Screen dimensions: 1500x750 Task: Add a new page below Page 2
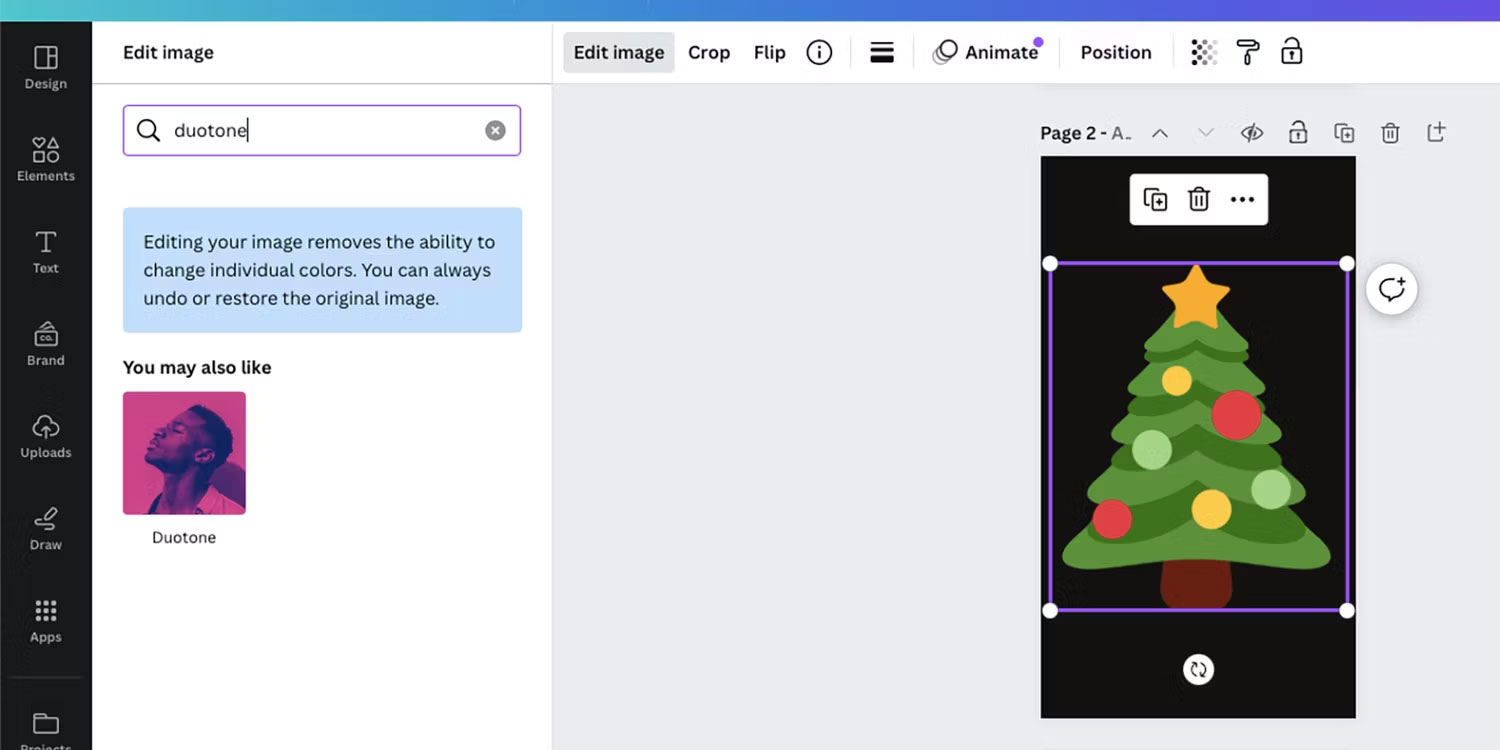pyautogui.click(x=1437, y=132)
